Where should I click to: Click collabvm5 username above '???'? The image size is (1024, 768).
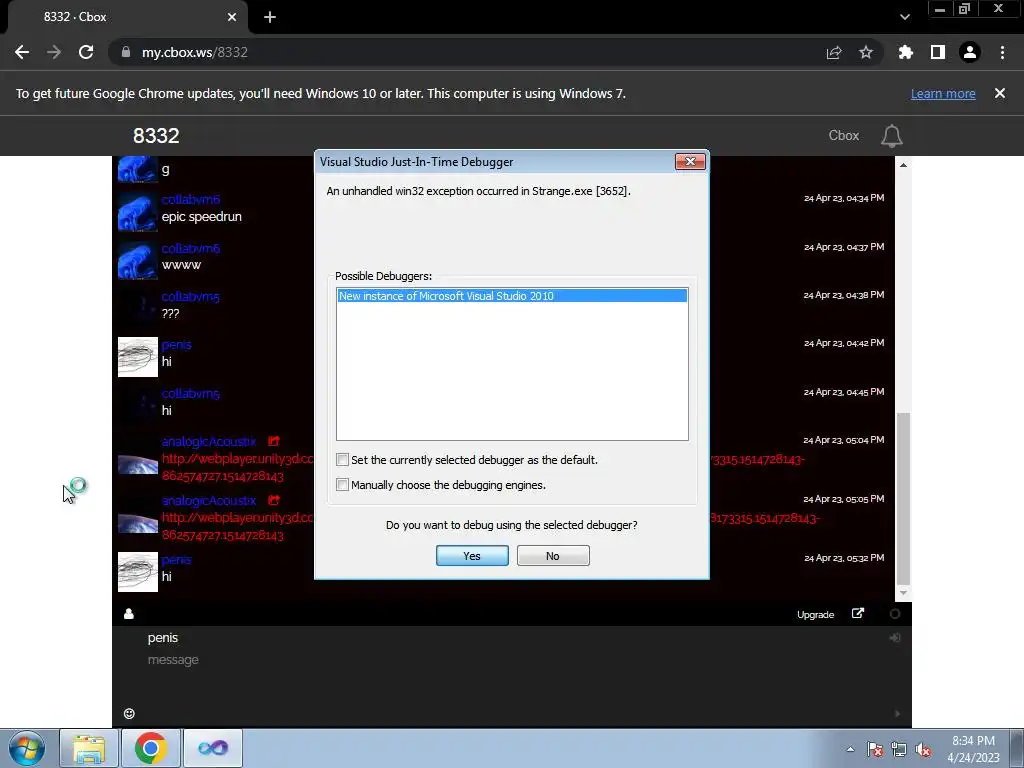pos(191,296)
